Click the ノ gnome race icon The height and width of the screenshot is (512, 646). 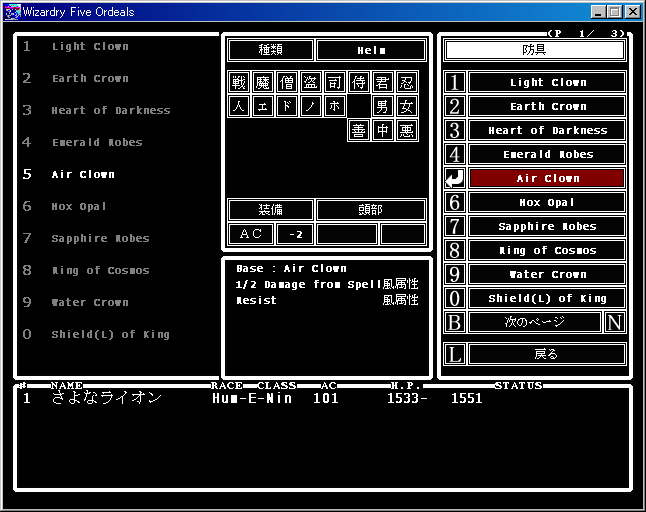click(311, 106)
